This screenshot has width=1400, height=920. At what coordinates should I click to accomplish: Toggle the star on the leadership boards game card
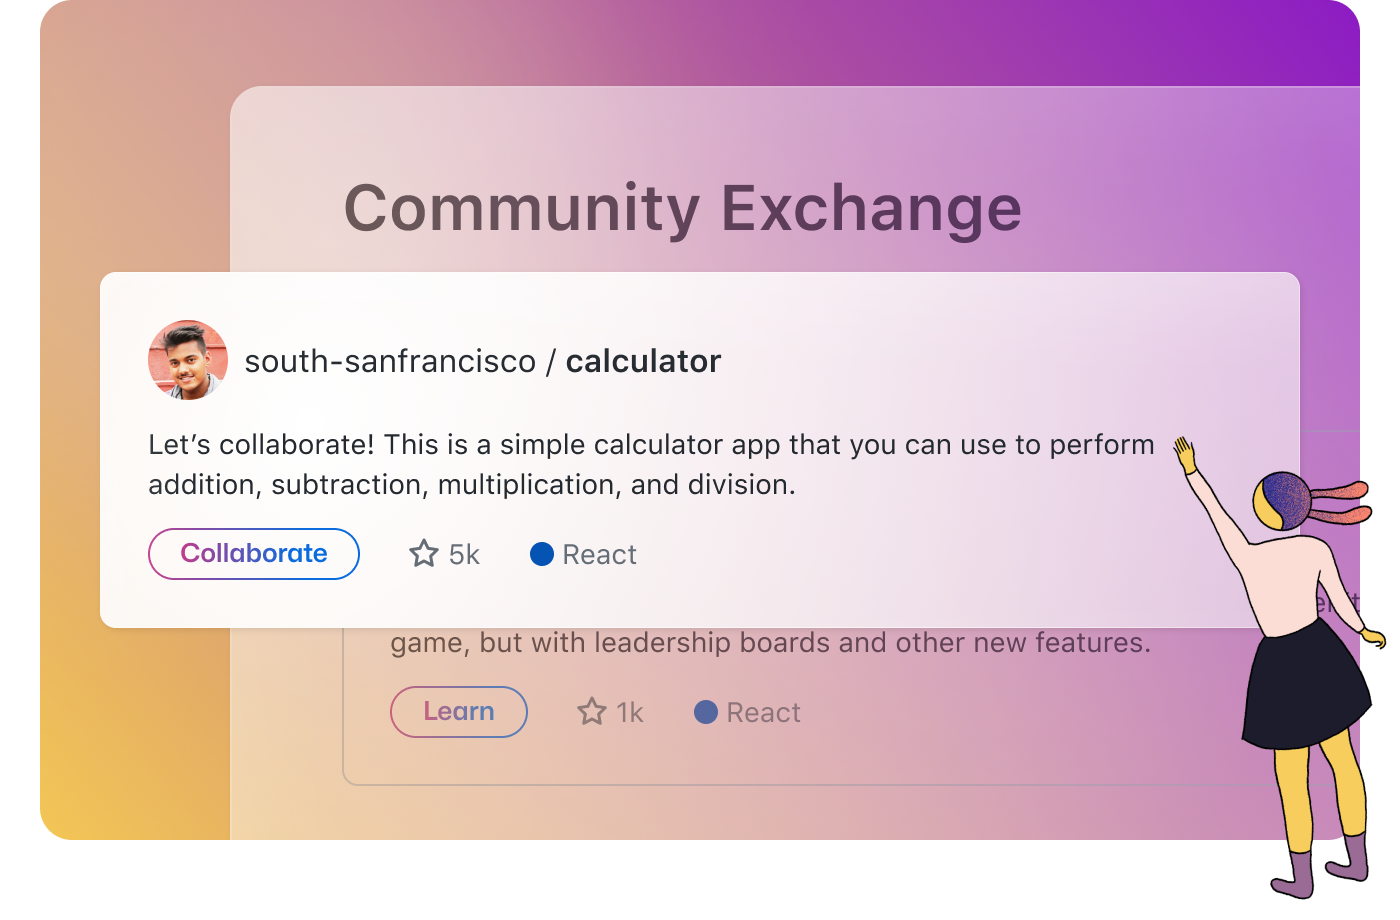(x=590, y=712)
